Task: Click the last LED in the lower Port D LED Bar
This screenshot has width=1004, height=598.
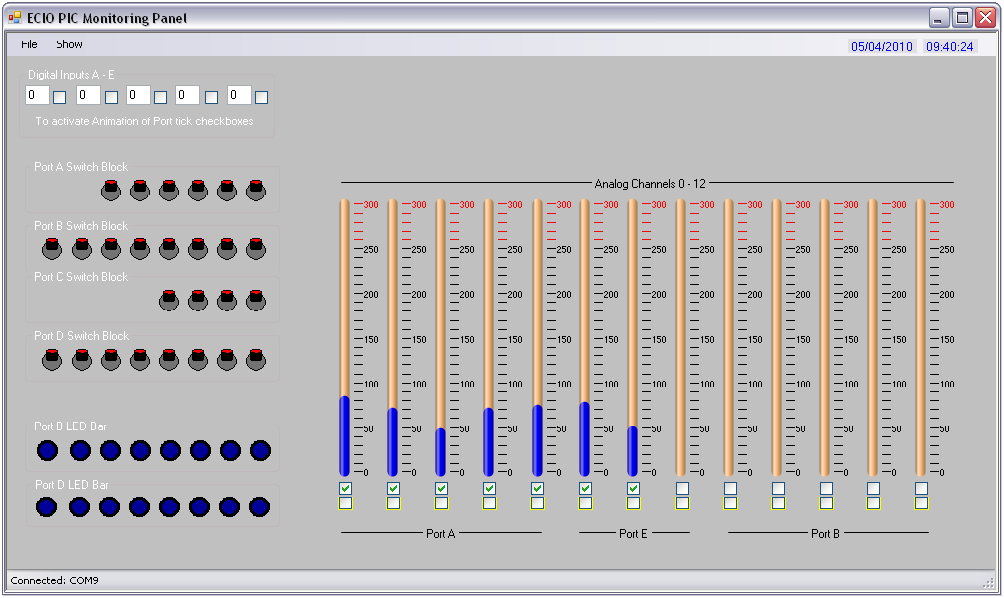Action: [x=259, y=507]
